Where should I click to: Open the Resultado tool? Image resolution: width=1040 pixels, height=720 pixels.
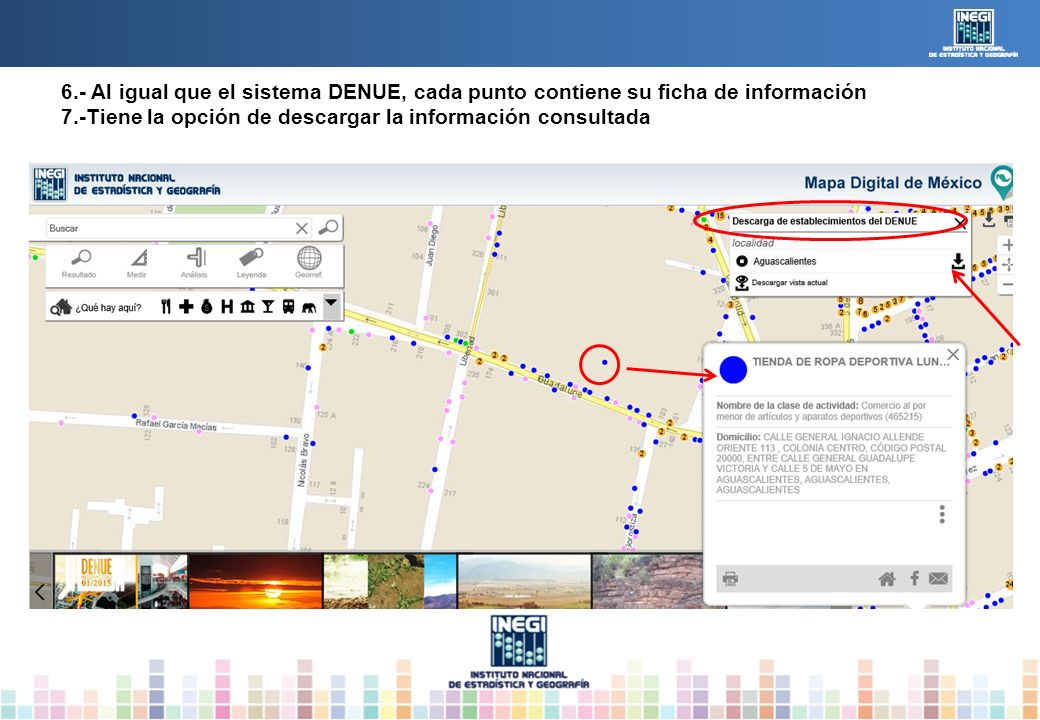coord(80,263)
